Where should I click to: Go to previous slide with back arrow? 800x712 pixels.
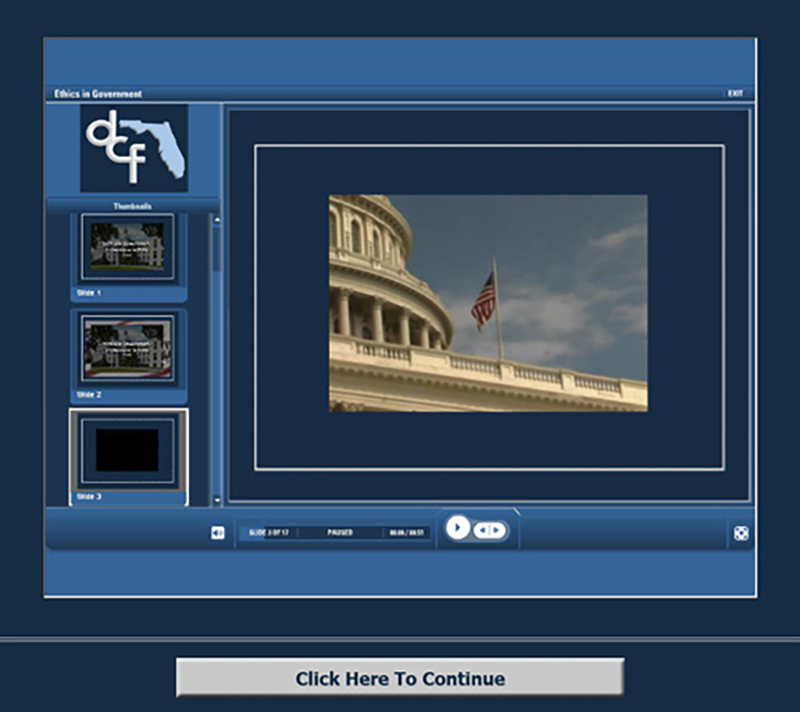point(481,529)
